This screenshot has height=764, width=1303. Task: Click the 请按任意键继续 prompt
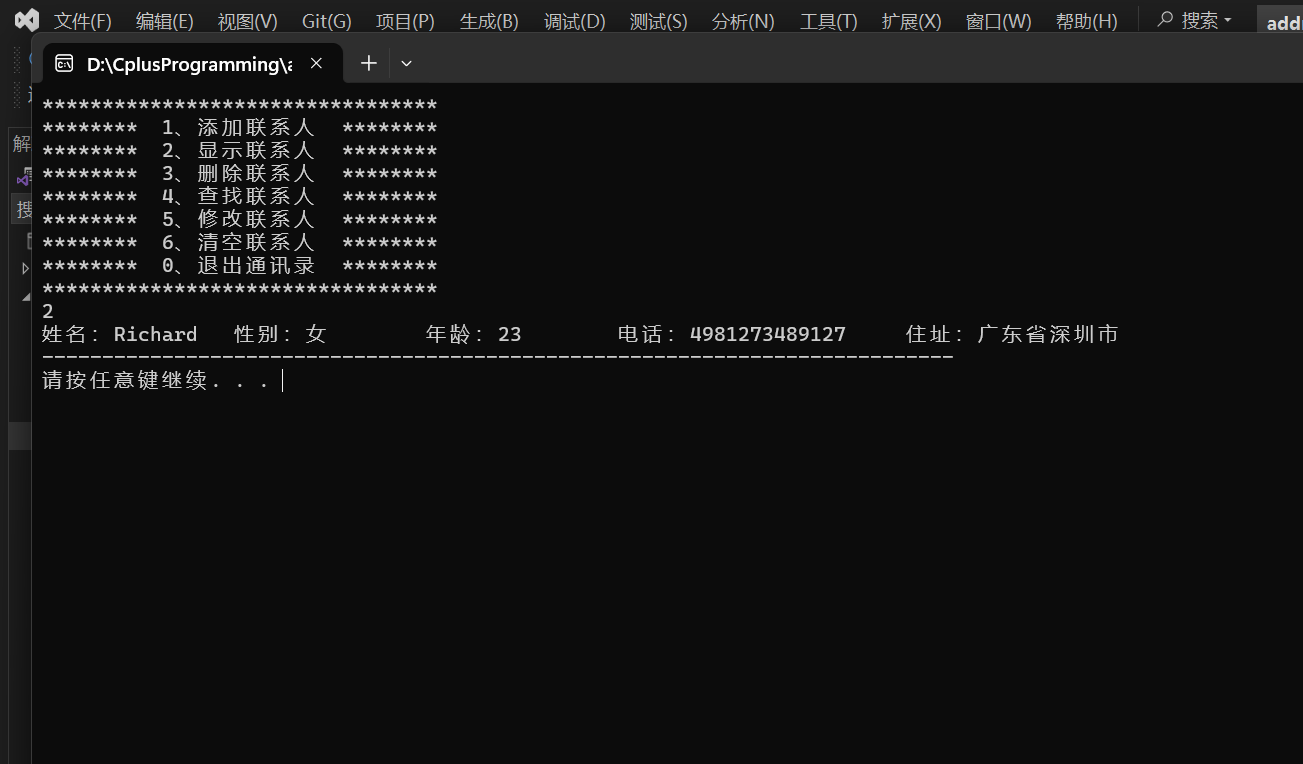(x=155, y=381)
